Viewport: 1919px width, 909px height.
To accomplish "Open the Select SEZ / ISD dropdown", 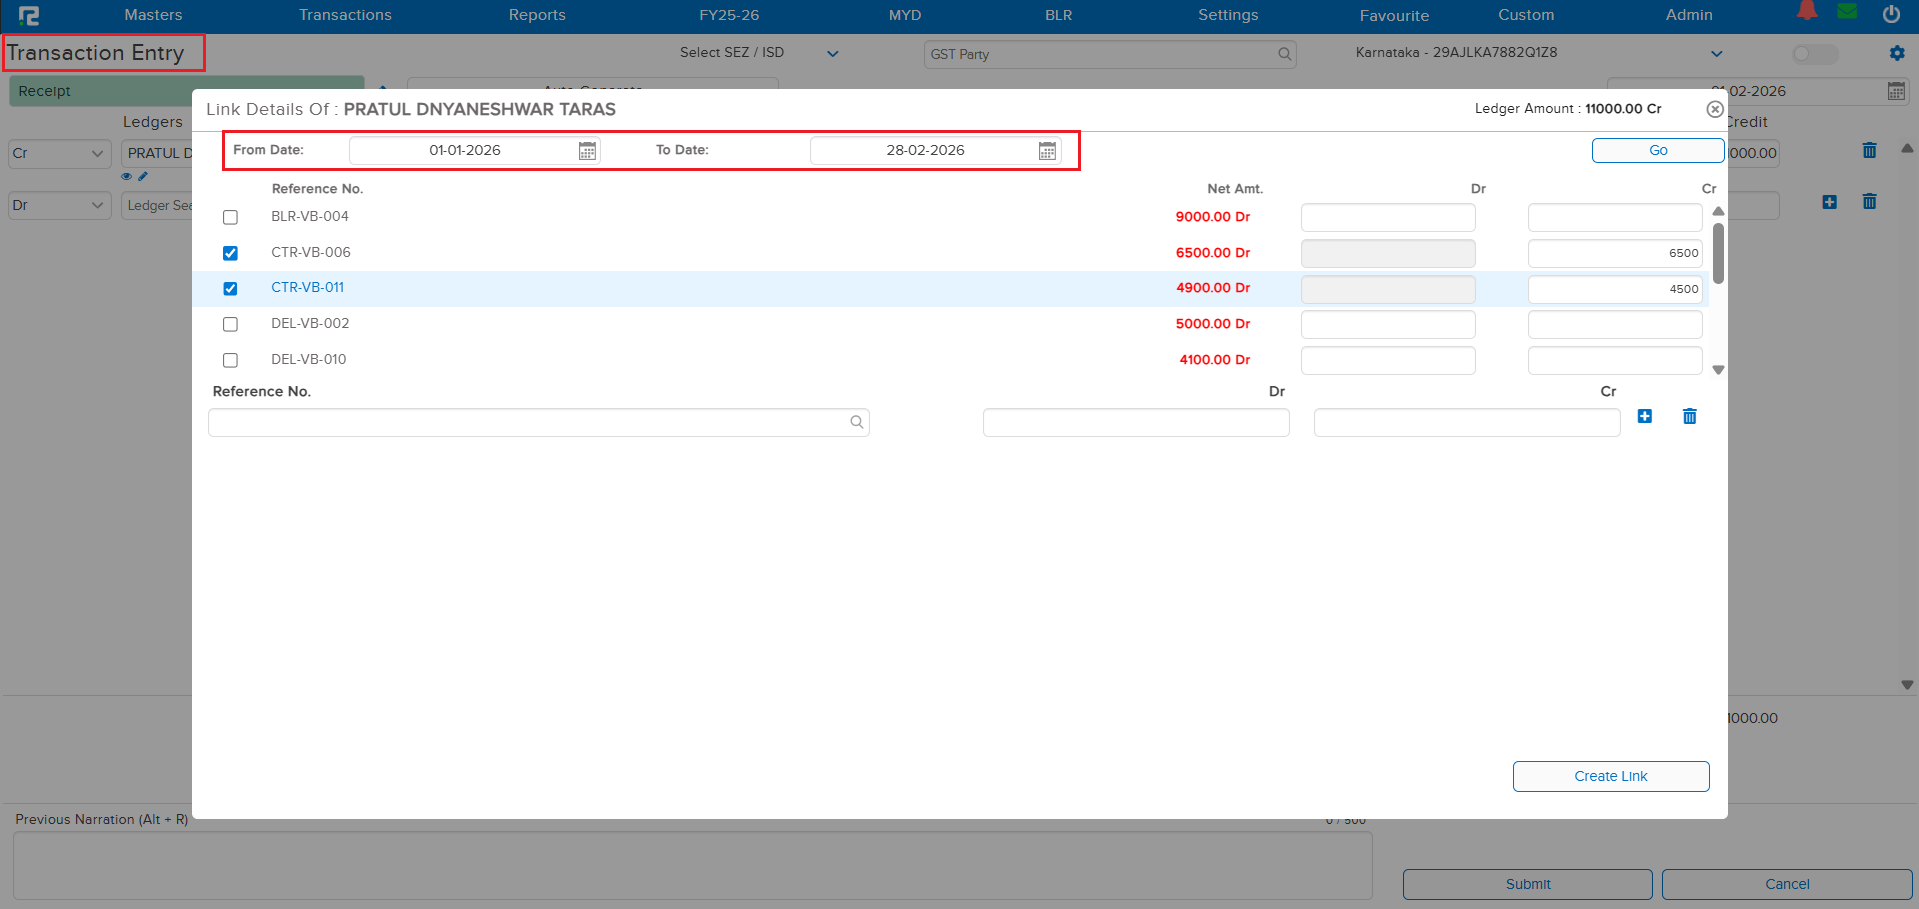I will [x=833, y=53].
